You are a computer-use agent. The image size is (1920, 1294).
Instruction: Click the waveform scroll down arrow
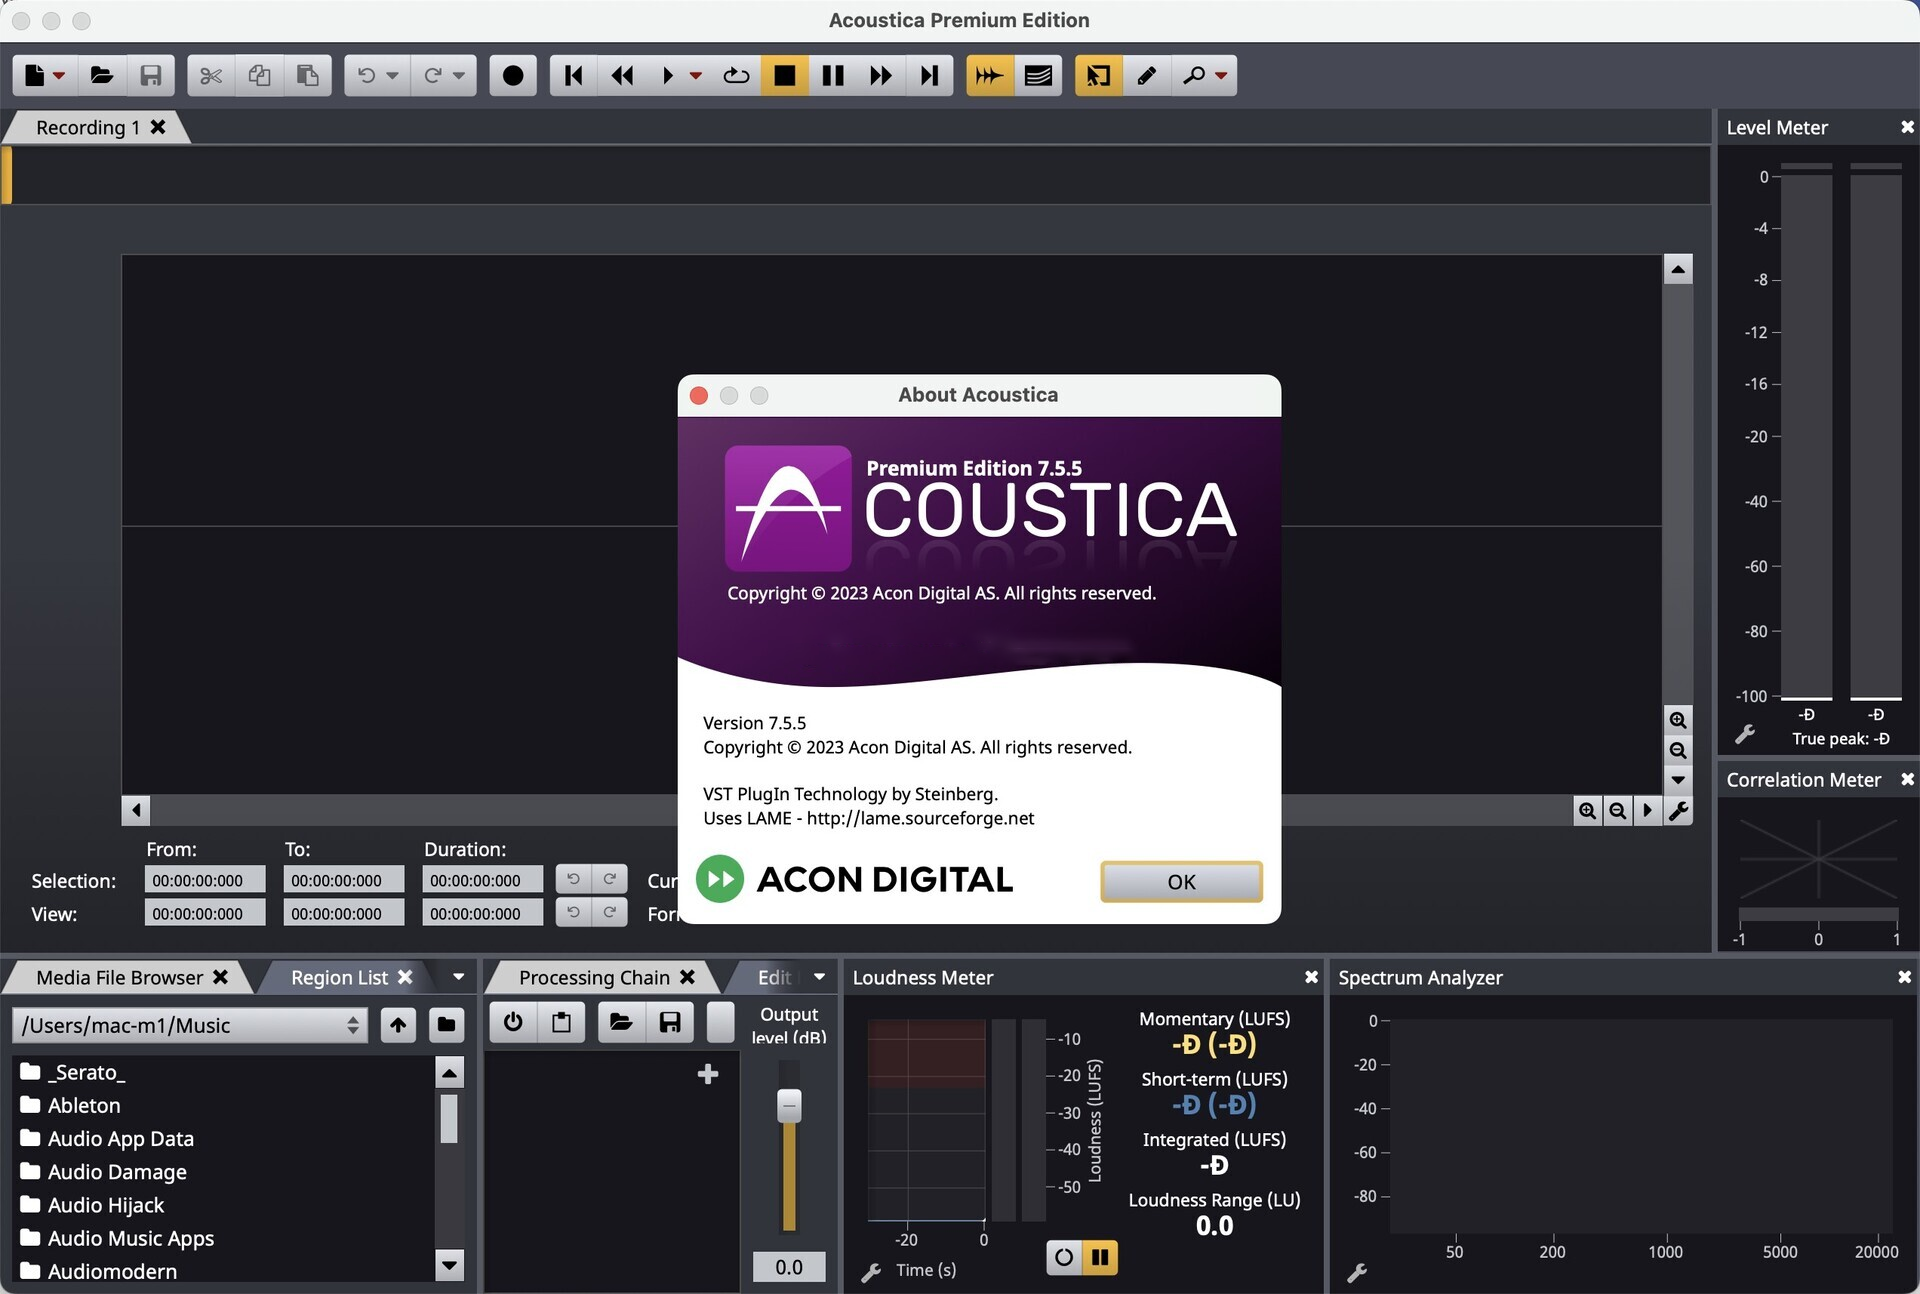tap(1678, 780)
